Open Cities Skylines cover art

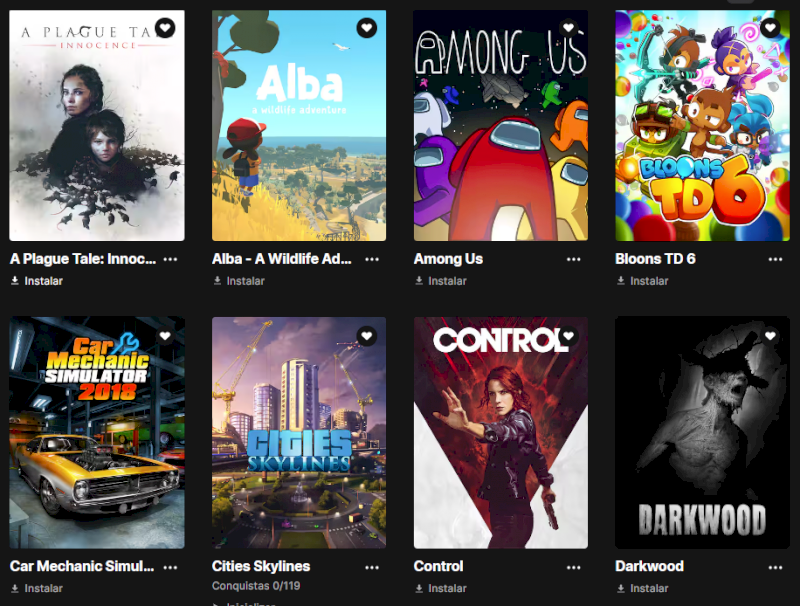point(299,433)
